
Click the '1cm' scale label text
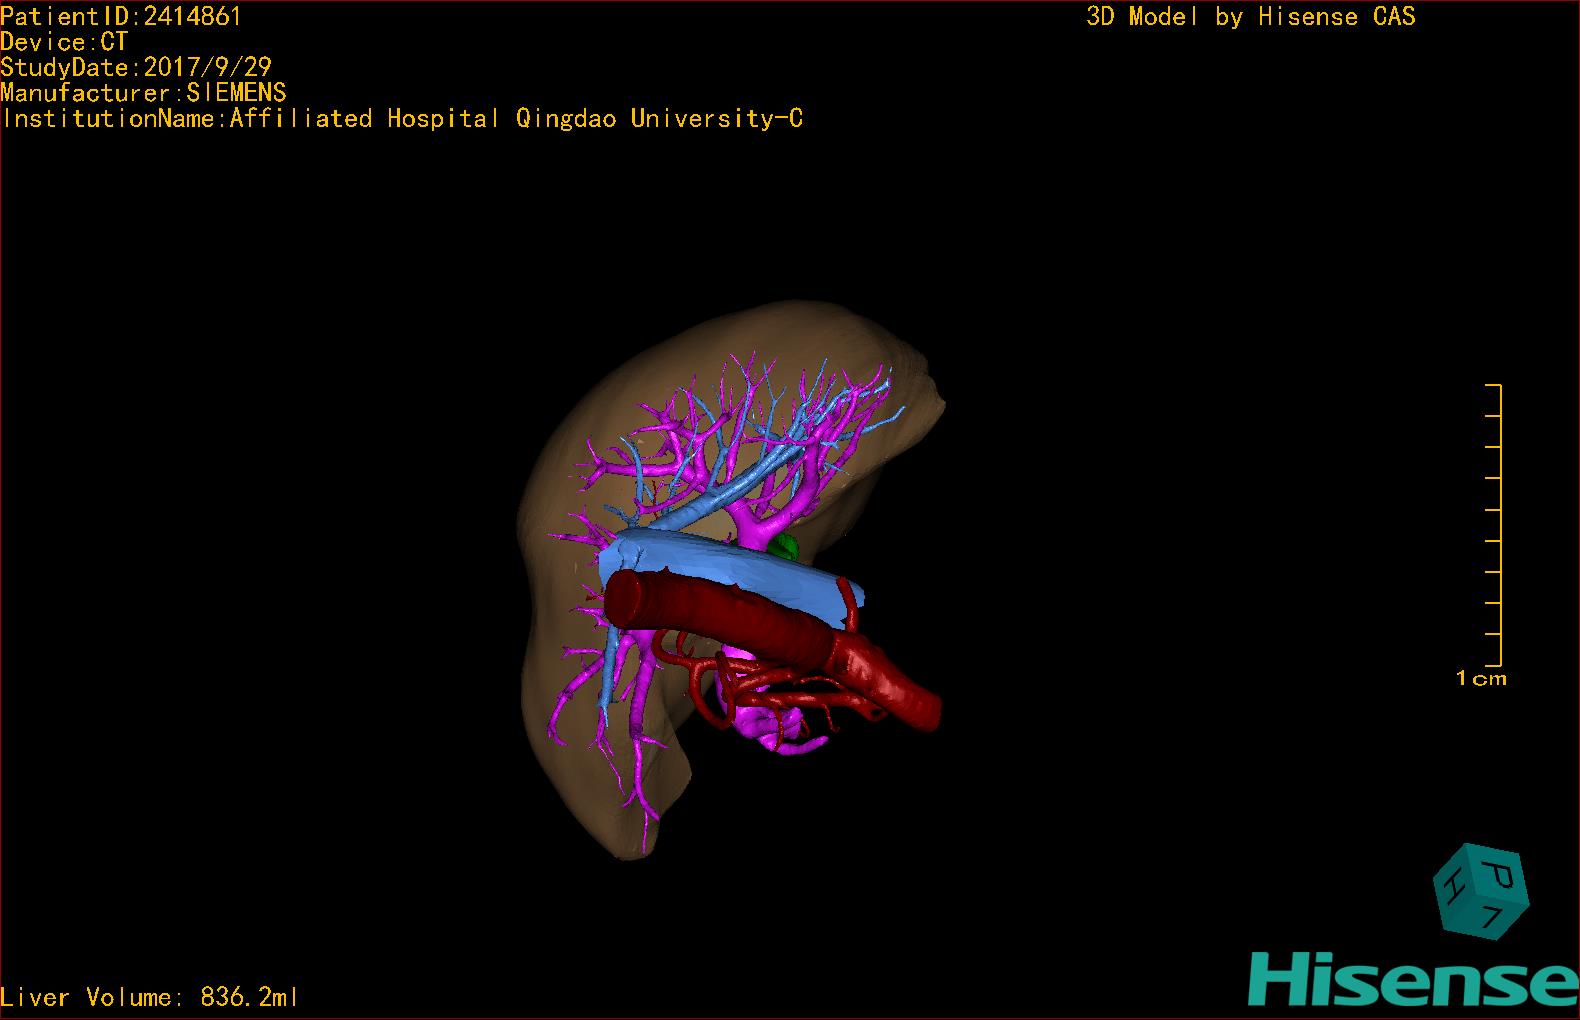tap(1481, 678)
